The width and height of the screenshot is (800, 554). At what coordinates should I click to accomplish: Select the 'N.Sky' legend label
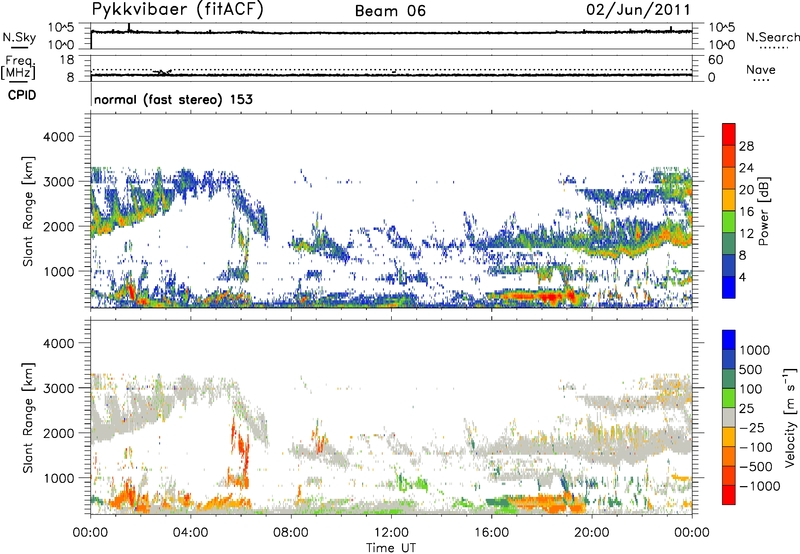point(19,37)
